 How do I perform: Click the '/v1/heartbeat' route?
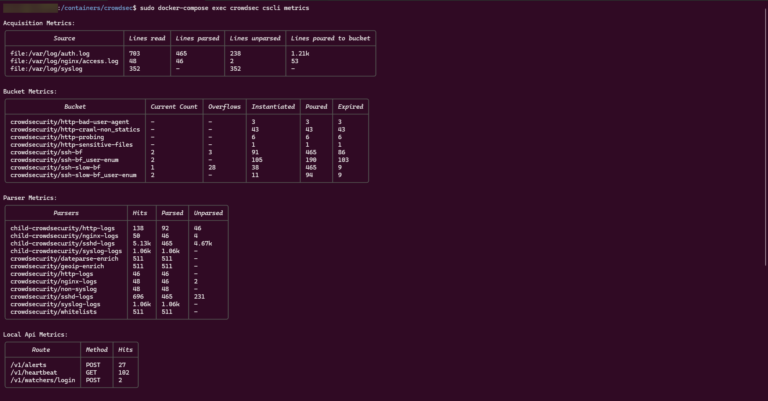(34, 373)
